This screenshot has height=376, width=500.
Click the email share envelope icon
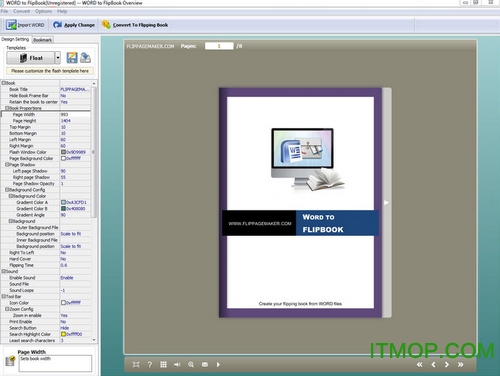coord(205,364)
